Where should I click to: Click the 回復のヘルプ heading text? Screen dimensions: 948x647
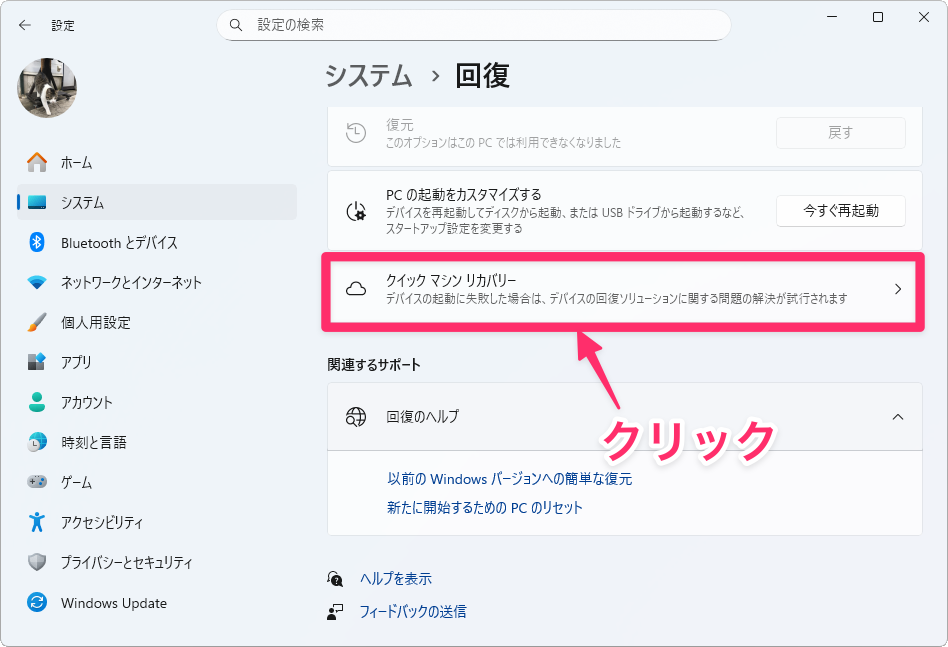[x=423, y=417]
